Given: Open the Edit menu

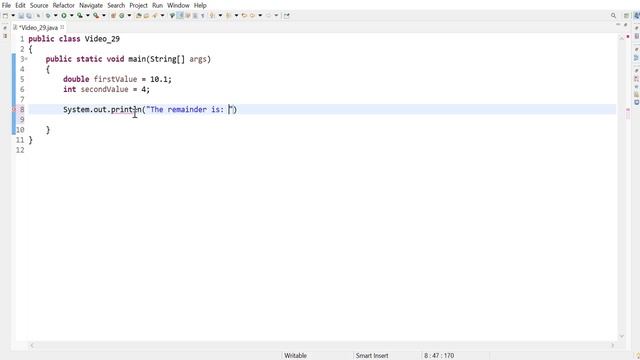Looking at the screenshot, I should pyautogui.click(x=20, y=5).
